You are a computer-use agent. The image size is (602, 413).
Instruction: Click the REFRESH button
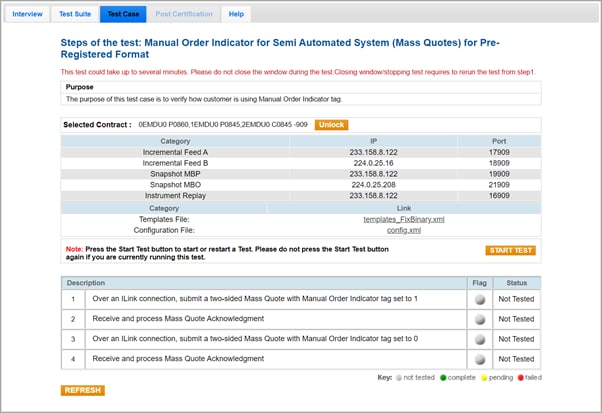(x=83, y=391)
